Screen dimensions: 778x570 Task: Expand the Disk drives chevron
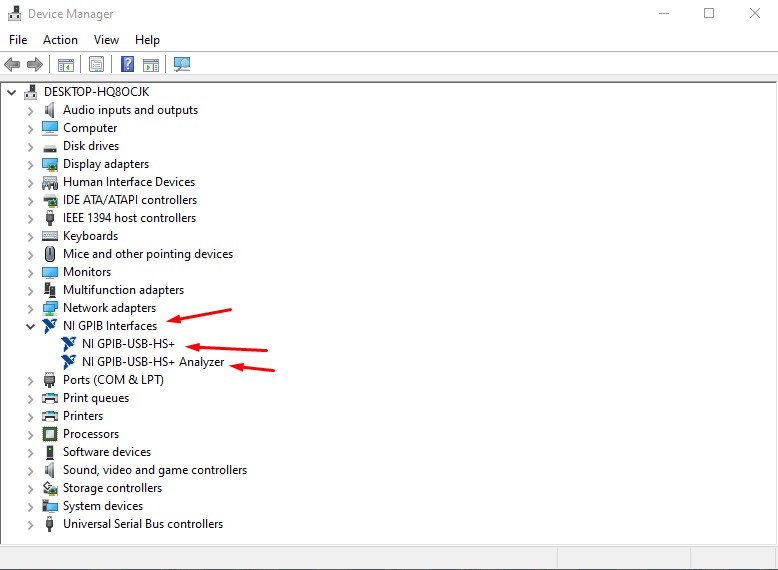pos(30,147)
